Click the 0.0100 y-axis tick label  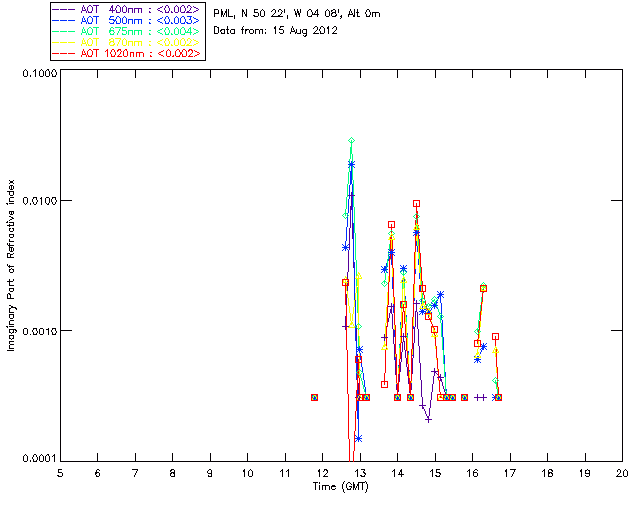point(39,201)
